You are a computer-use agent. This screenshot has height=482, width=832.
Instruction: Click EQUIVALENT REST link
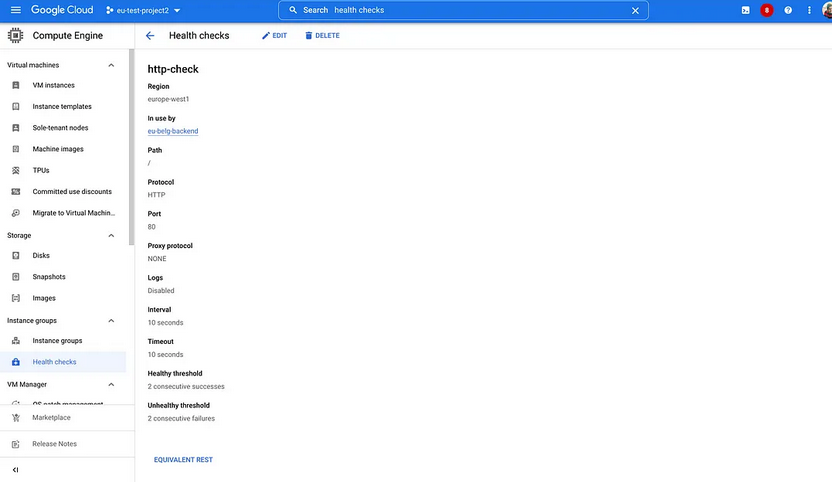pyautogui.click(x=183, y=460)
